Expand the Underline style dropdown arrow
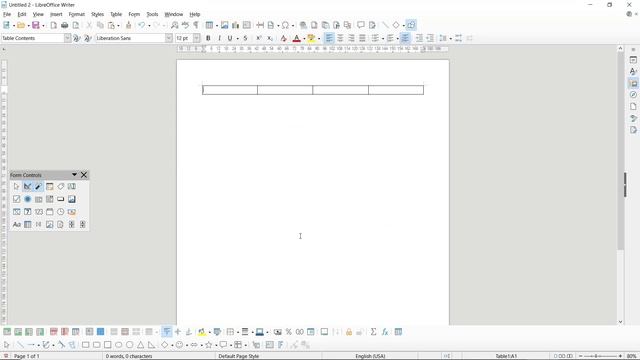The image size is (640, 360). coord(237,38)
